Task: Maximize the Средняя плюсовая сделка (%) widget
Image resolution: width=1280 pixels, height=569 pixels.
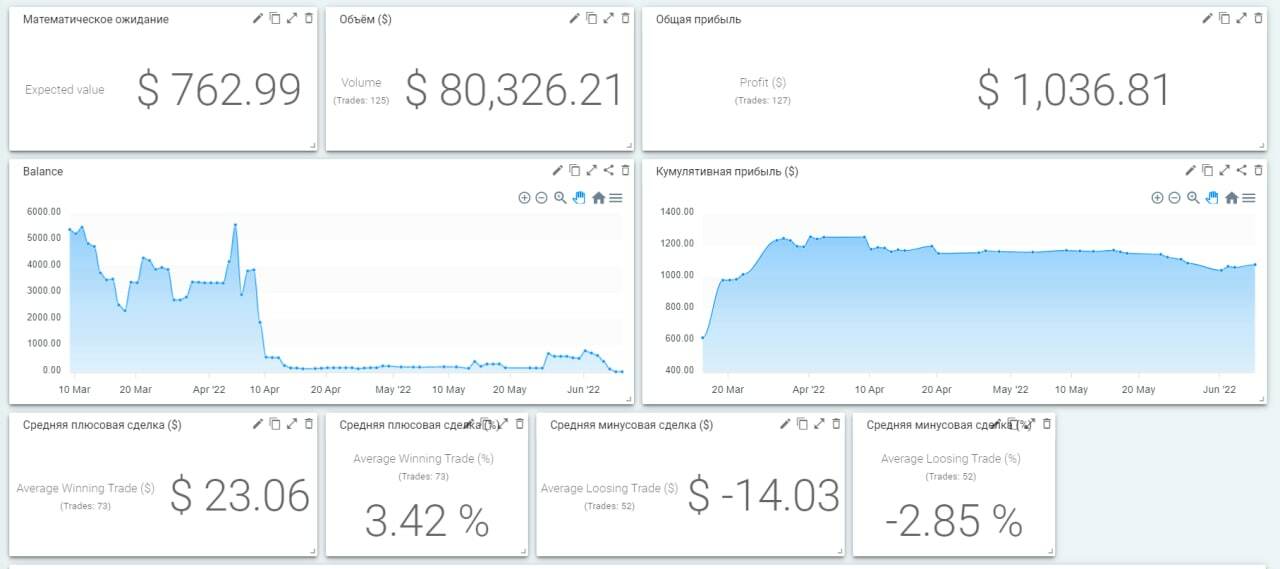Action: tap(503, 424)
